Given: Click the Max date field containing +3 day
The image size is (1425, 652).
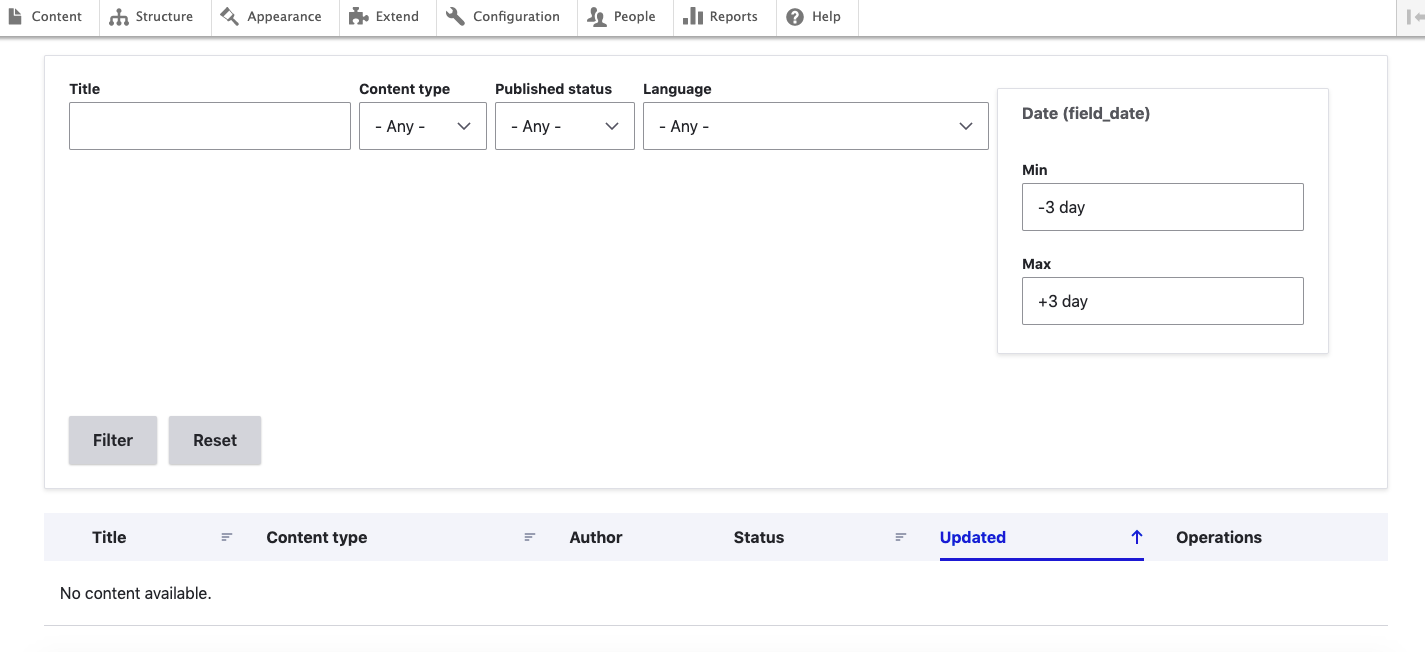Looking at the screenshot, I should pyautogui.click(x=1163, y=301).
